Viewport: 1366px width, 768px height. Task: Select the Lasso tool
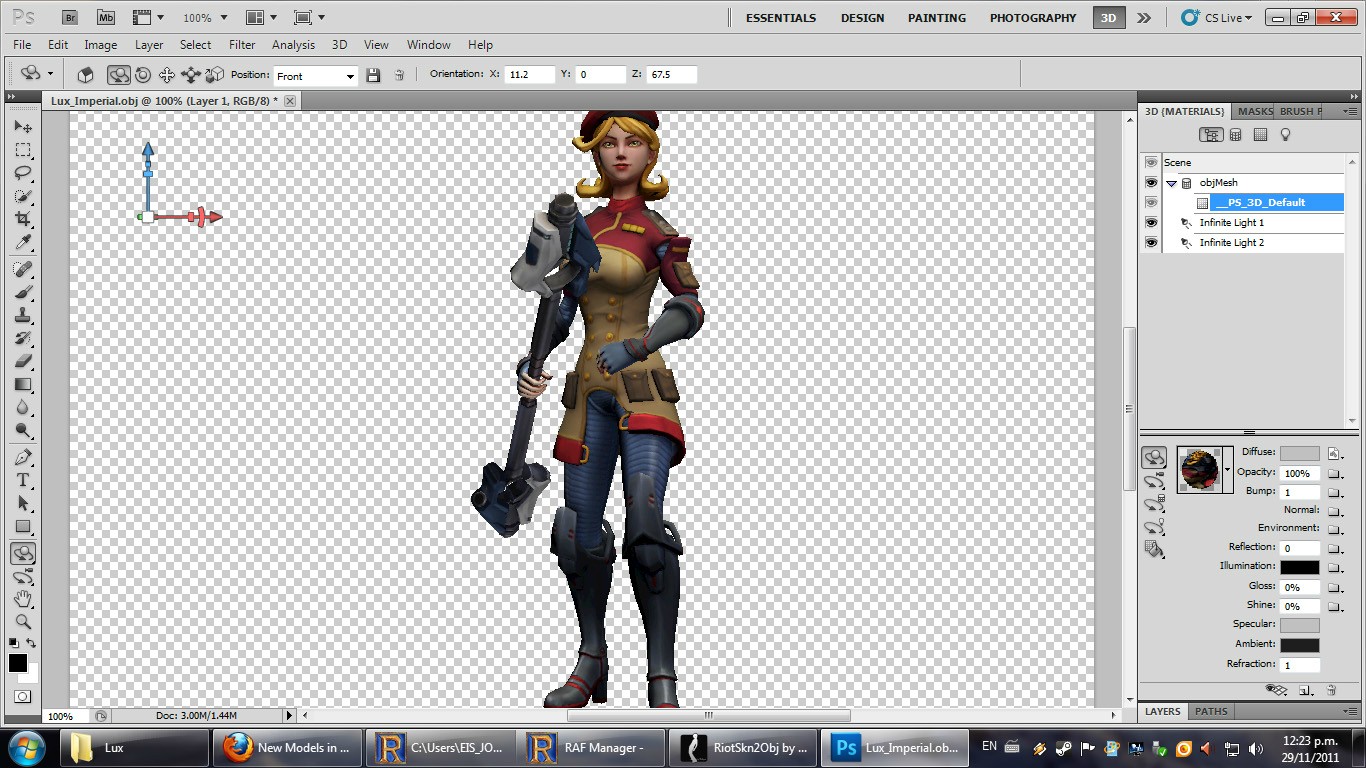coord(23,173)
